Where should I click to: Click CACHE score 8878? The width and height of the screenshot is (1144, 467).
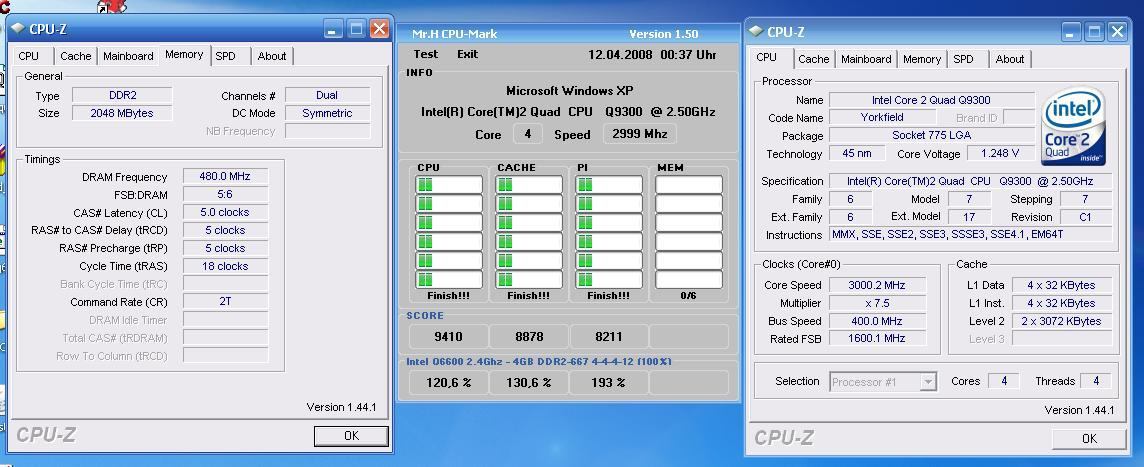[528, 336]
